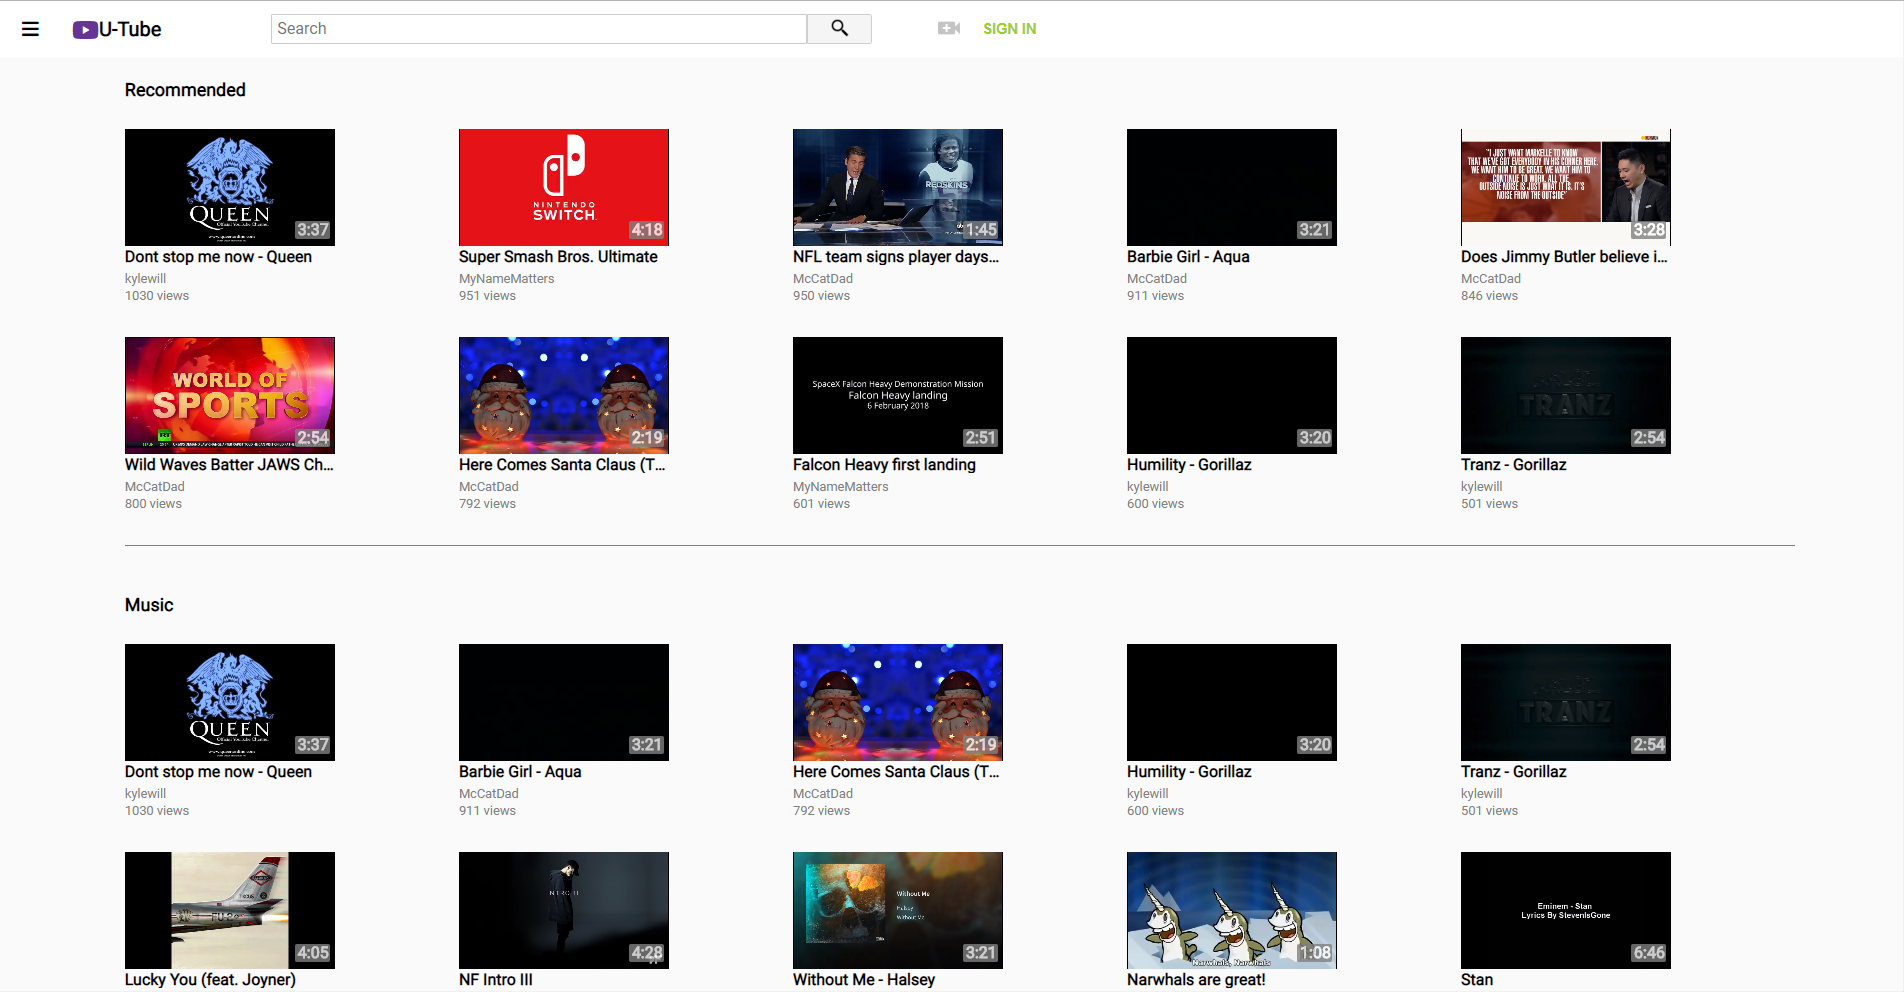Click 951 views under Super Smash Bros.
This screenshot has height=992, width=1904.
487,296
